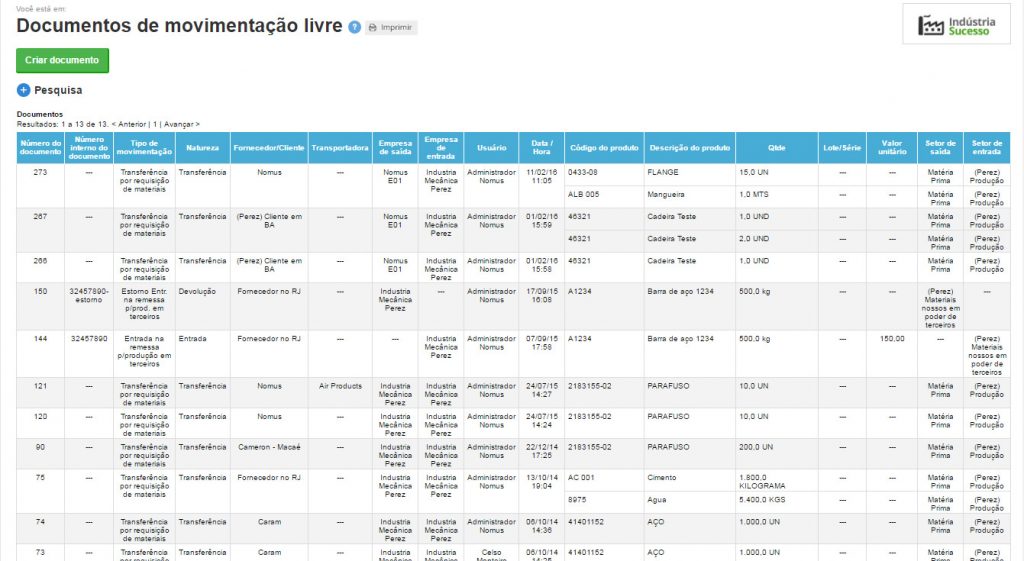Open document number 150 row
The image size is (1024, 561).
click(x=41, y=291)
